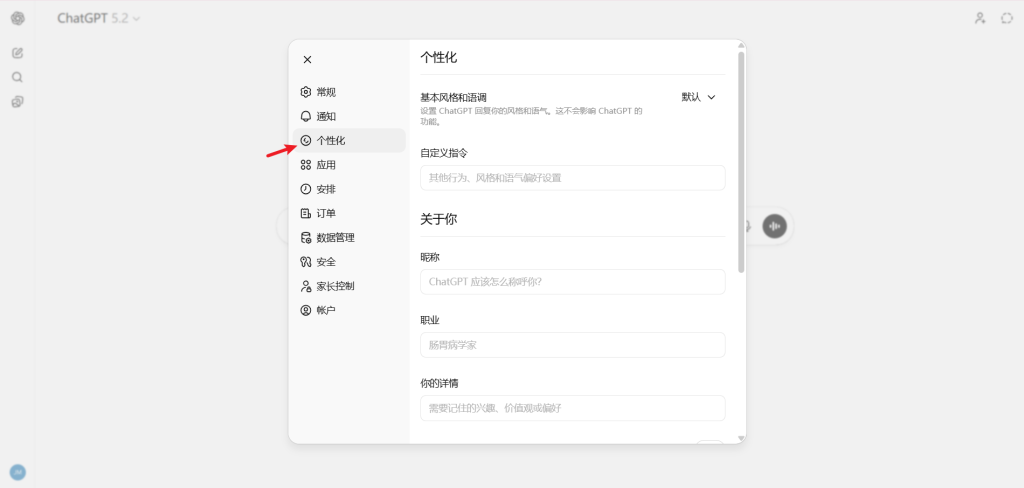Open the 应用 apps tab
Screen dimensions: 1024x488
click(x=349, y=165)
